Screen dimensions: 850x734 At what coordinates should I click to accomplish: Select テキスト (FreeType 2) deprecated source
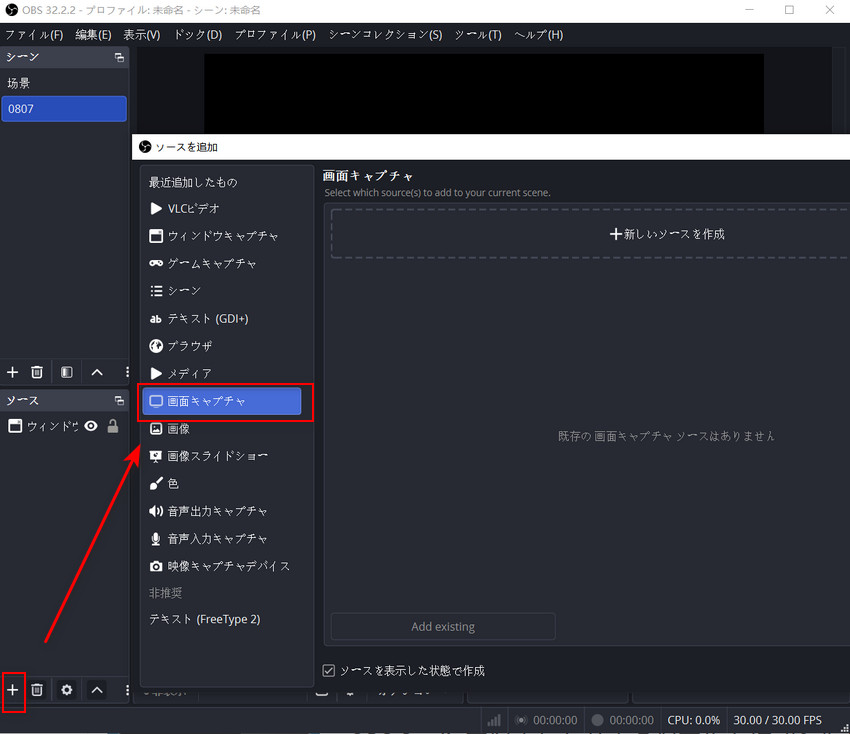222,619
